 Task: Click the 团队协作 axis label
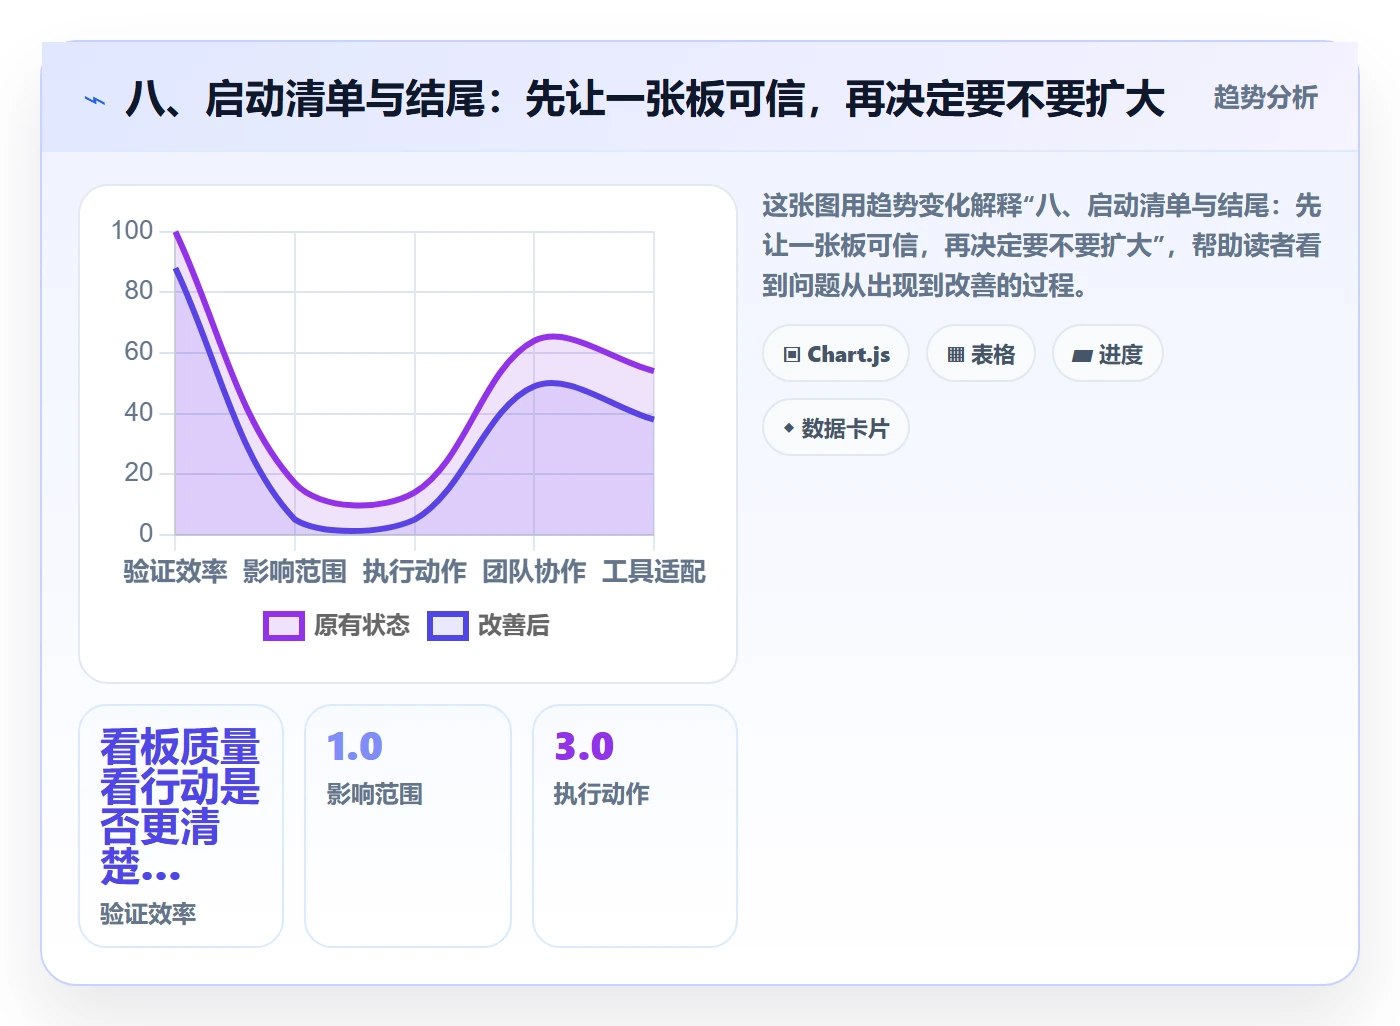534,572
